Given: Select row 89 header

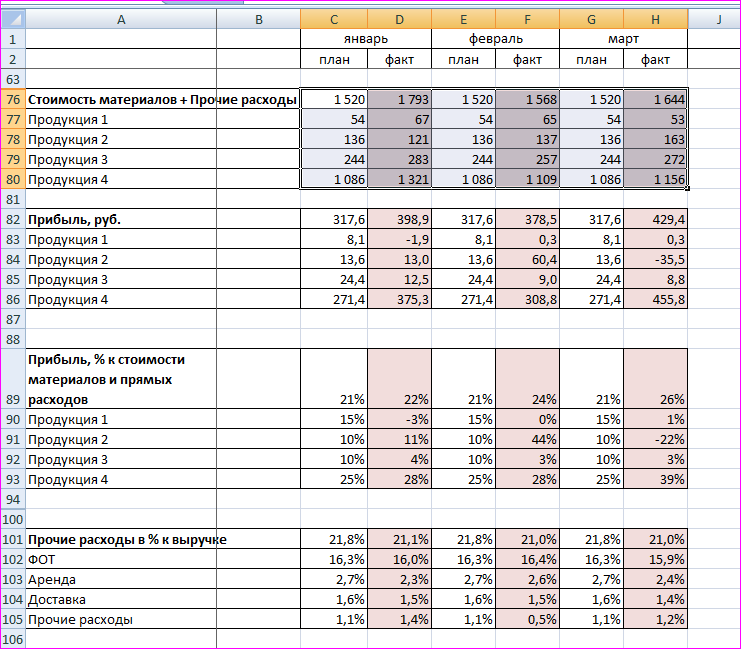Looking at the screenshot, I should 13,379.
